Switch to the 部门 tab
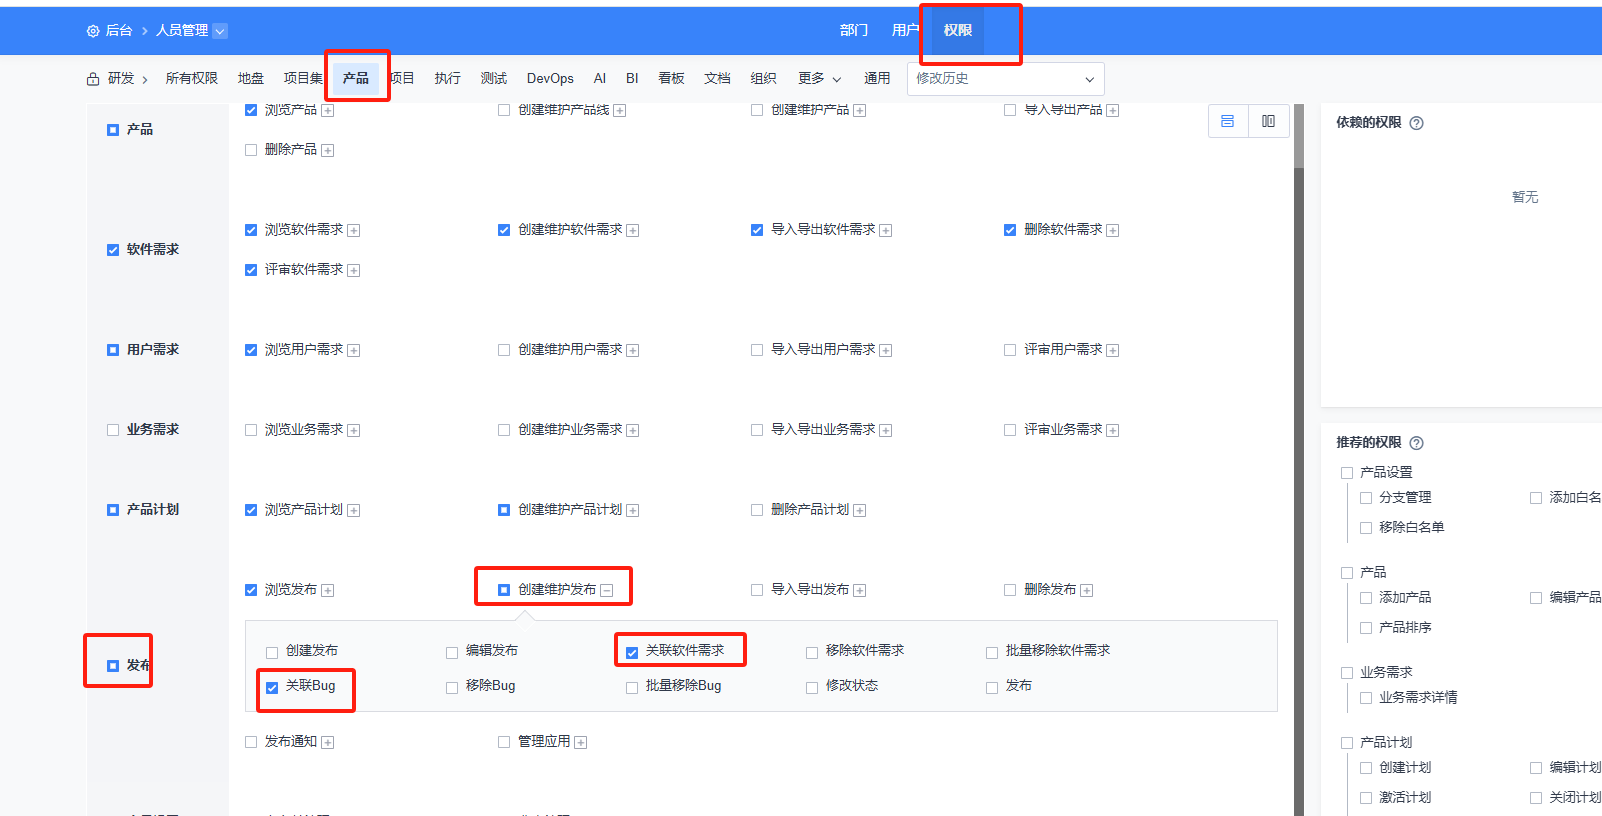 (853, 31)
